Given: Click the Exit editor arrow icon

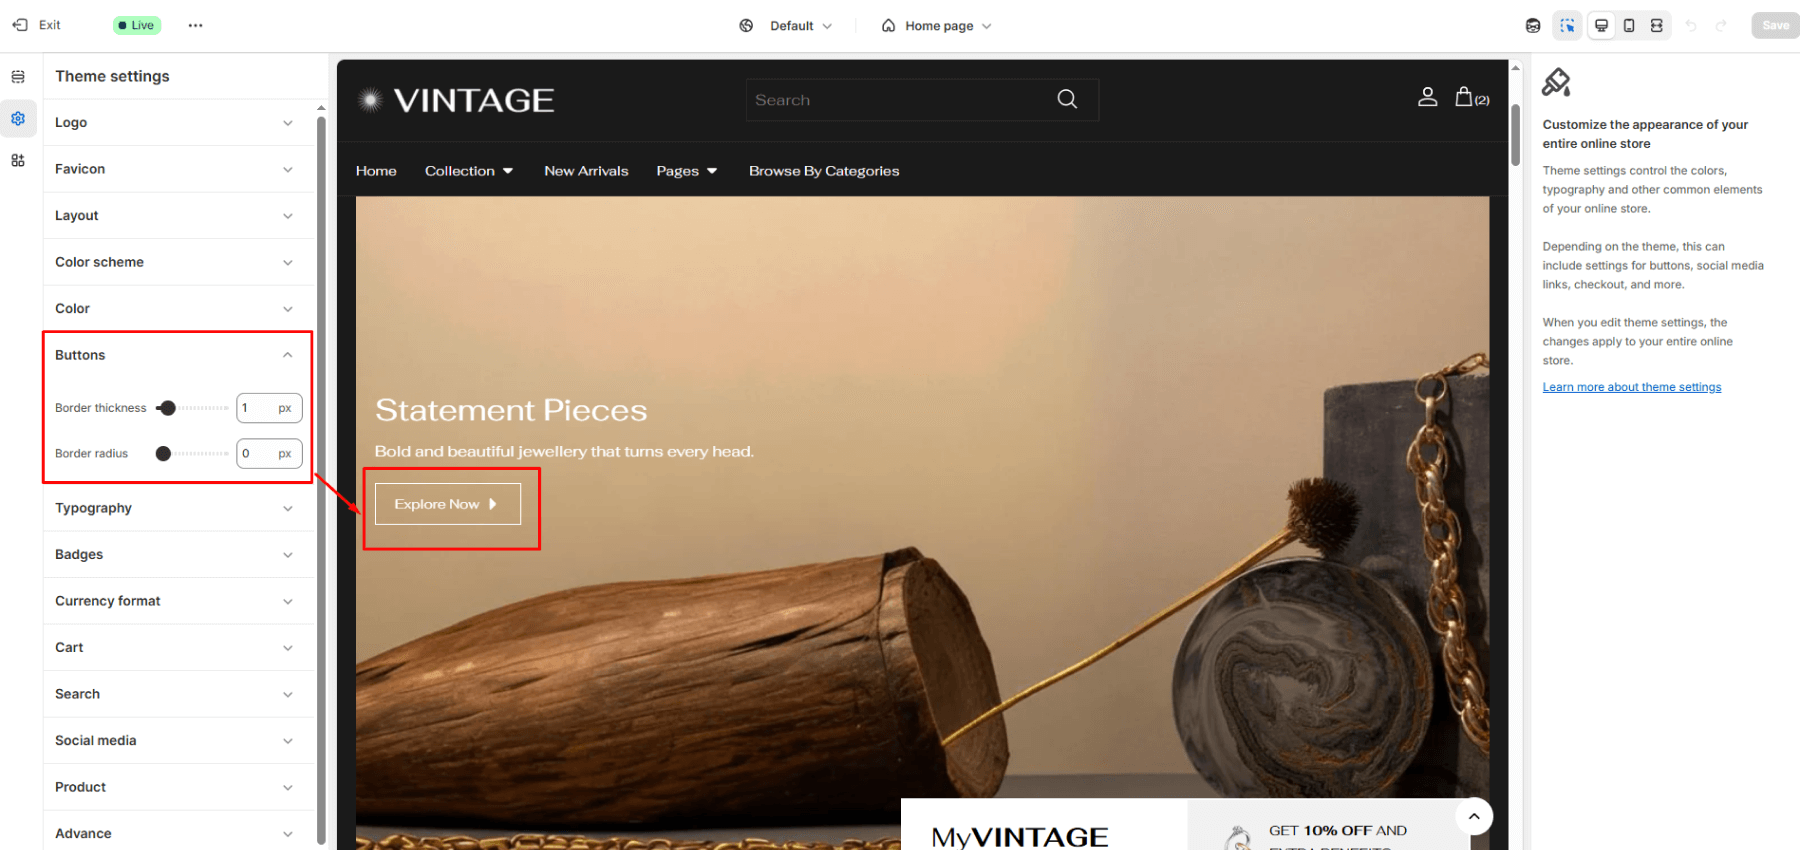Looking at the screenshot, I should click(19, 25).
